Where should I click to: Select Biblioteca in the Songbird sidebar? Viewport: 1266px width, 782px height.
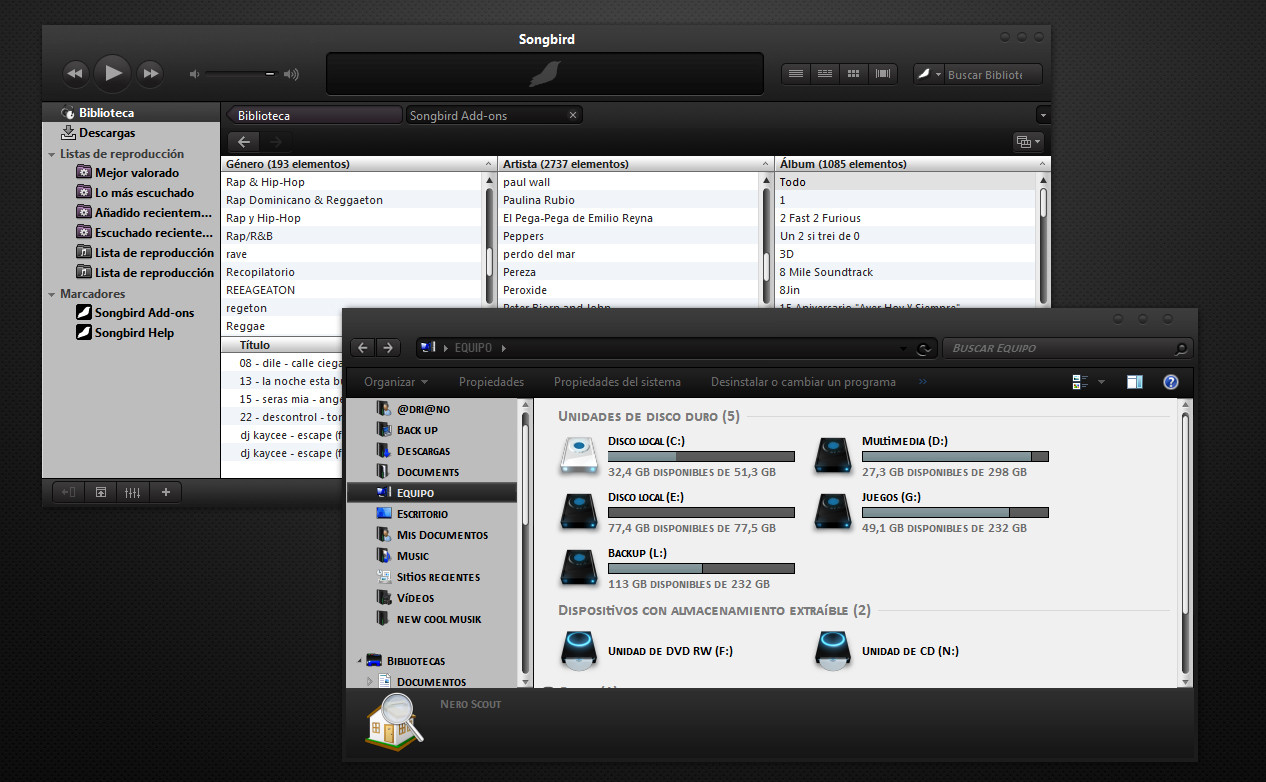tap(131, 113)
